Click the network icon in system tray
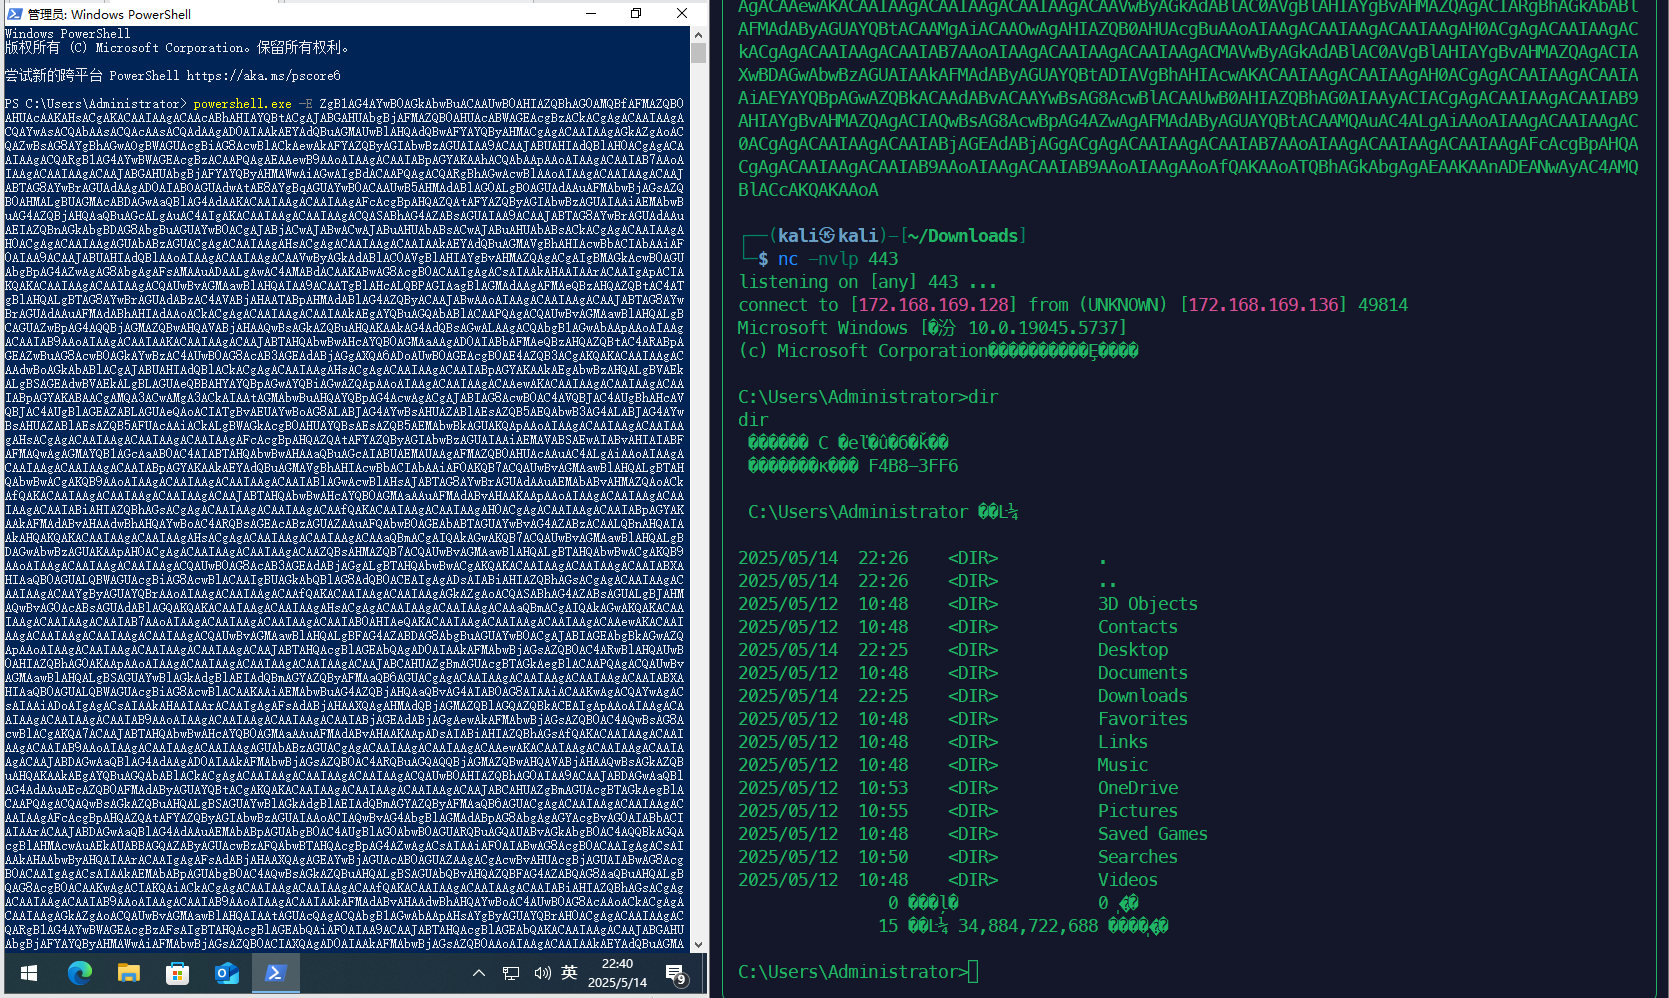The image size is (1669, 998). (511, 973)
